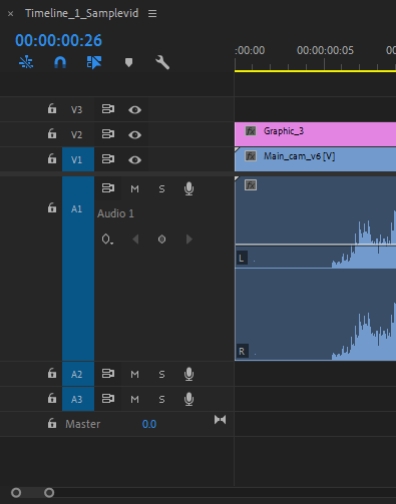Hide track V1 output eye
396x504 pixels.
(135, 160)
